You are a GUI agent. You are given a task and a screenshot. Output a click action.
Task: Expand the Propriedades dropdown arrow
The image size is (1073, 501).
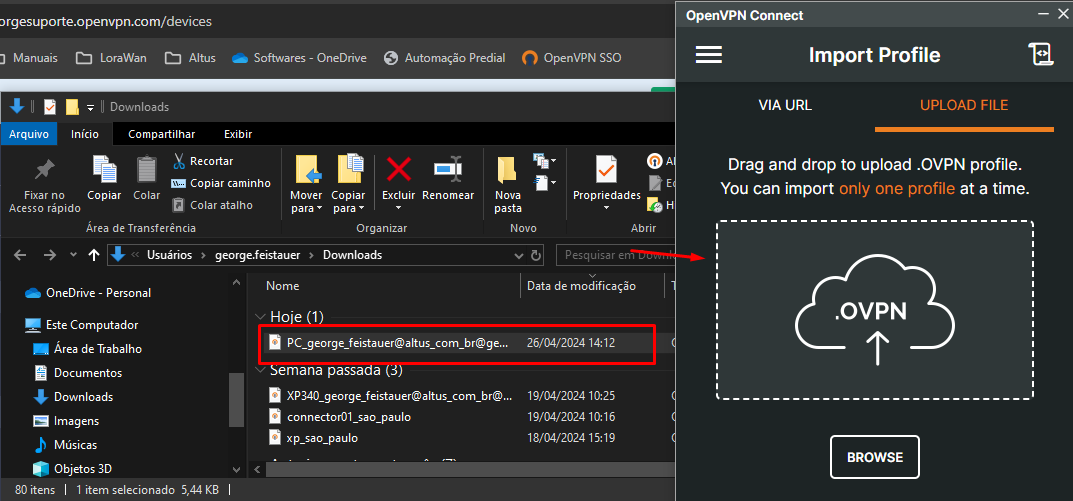pyautogui.click(x=606, y=208)
